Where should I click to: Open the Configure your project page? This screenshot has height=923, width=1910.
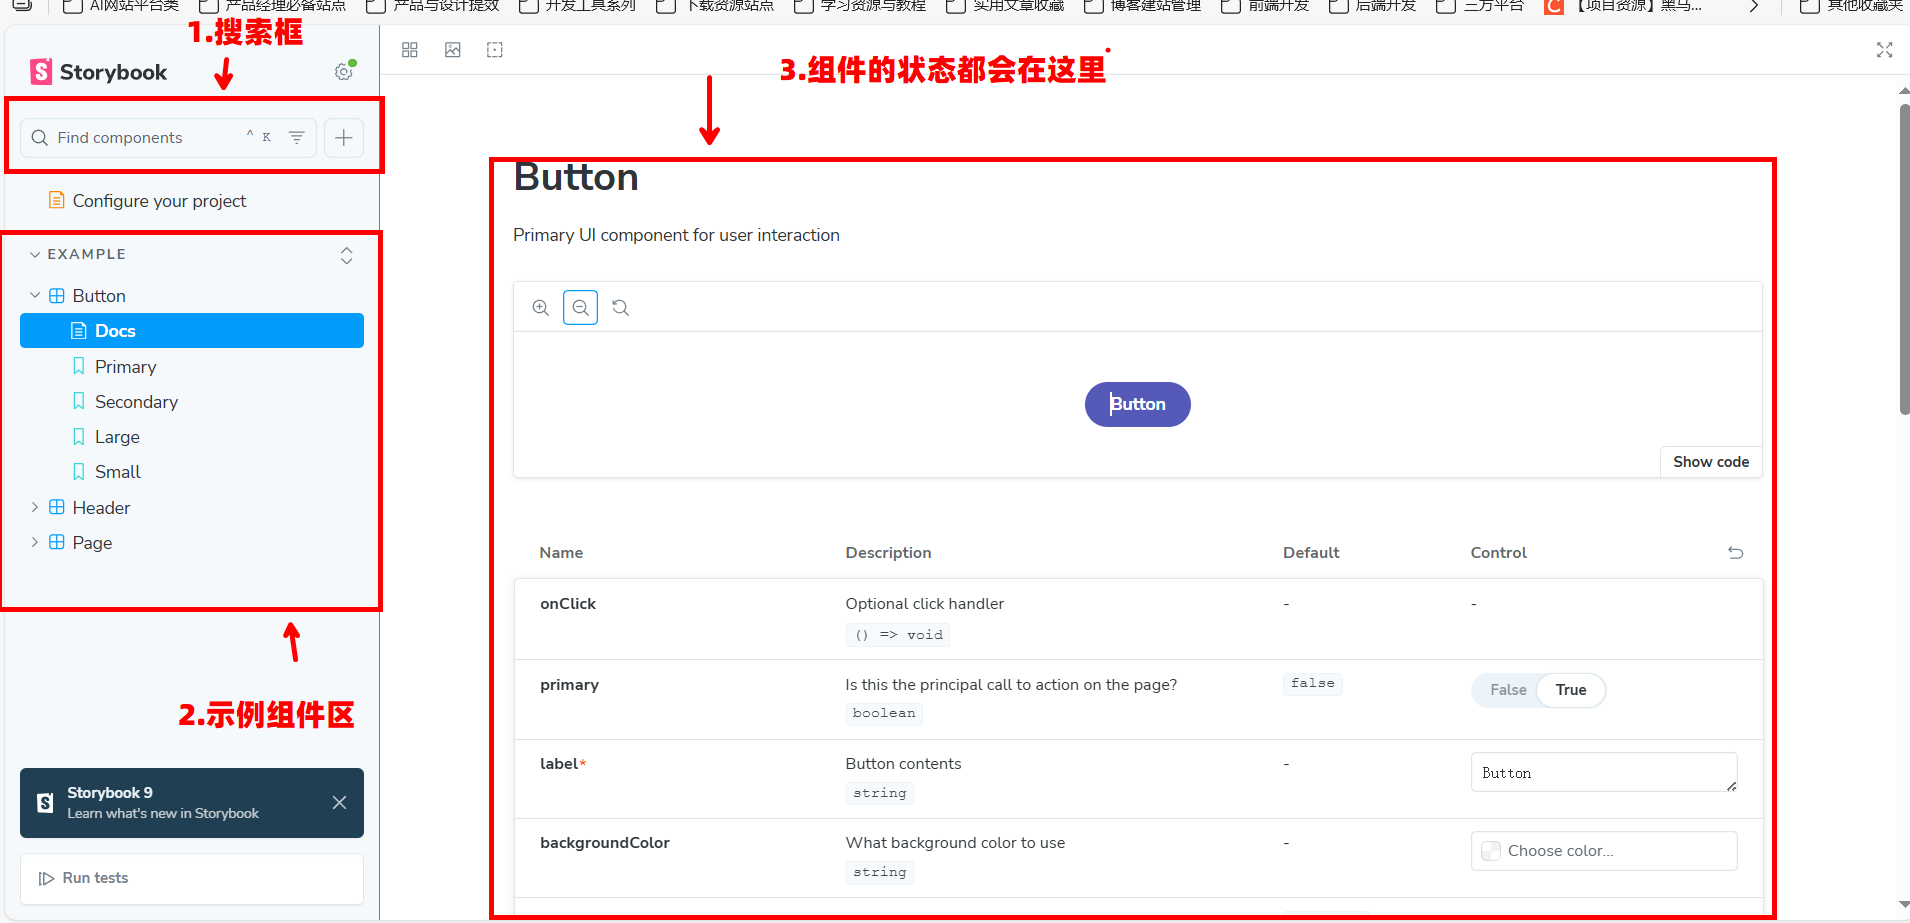[x=159, y=201]
